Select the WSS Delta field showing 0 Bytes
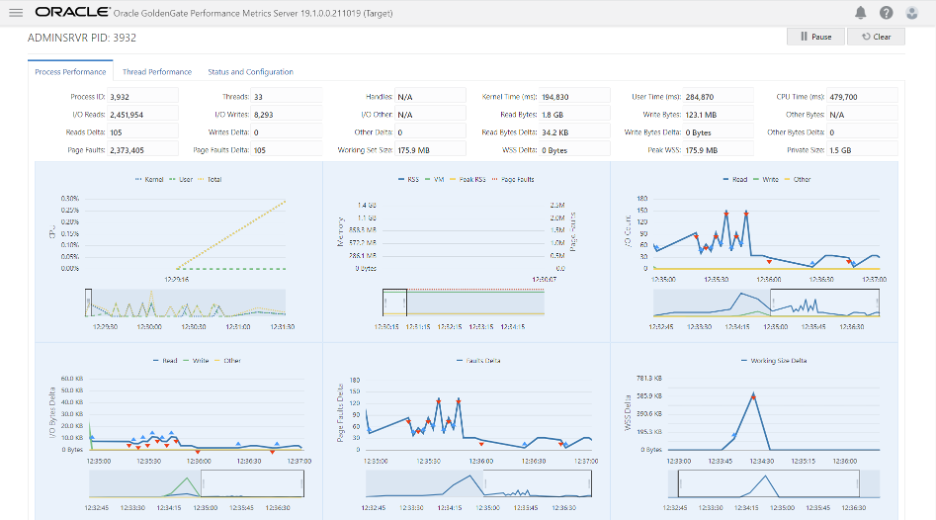This screenshot has height=520, width=936. (x=574, y=150)
